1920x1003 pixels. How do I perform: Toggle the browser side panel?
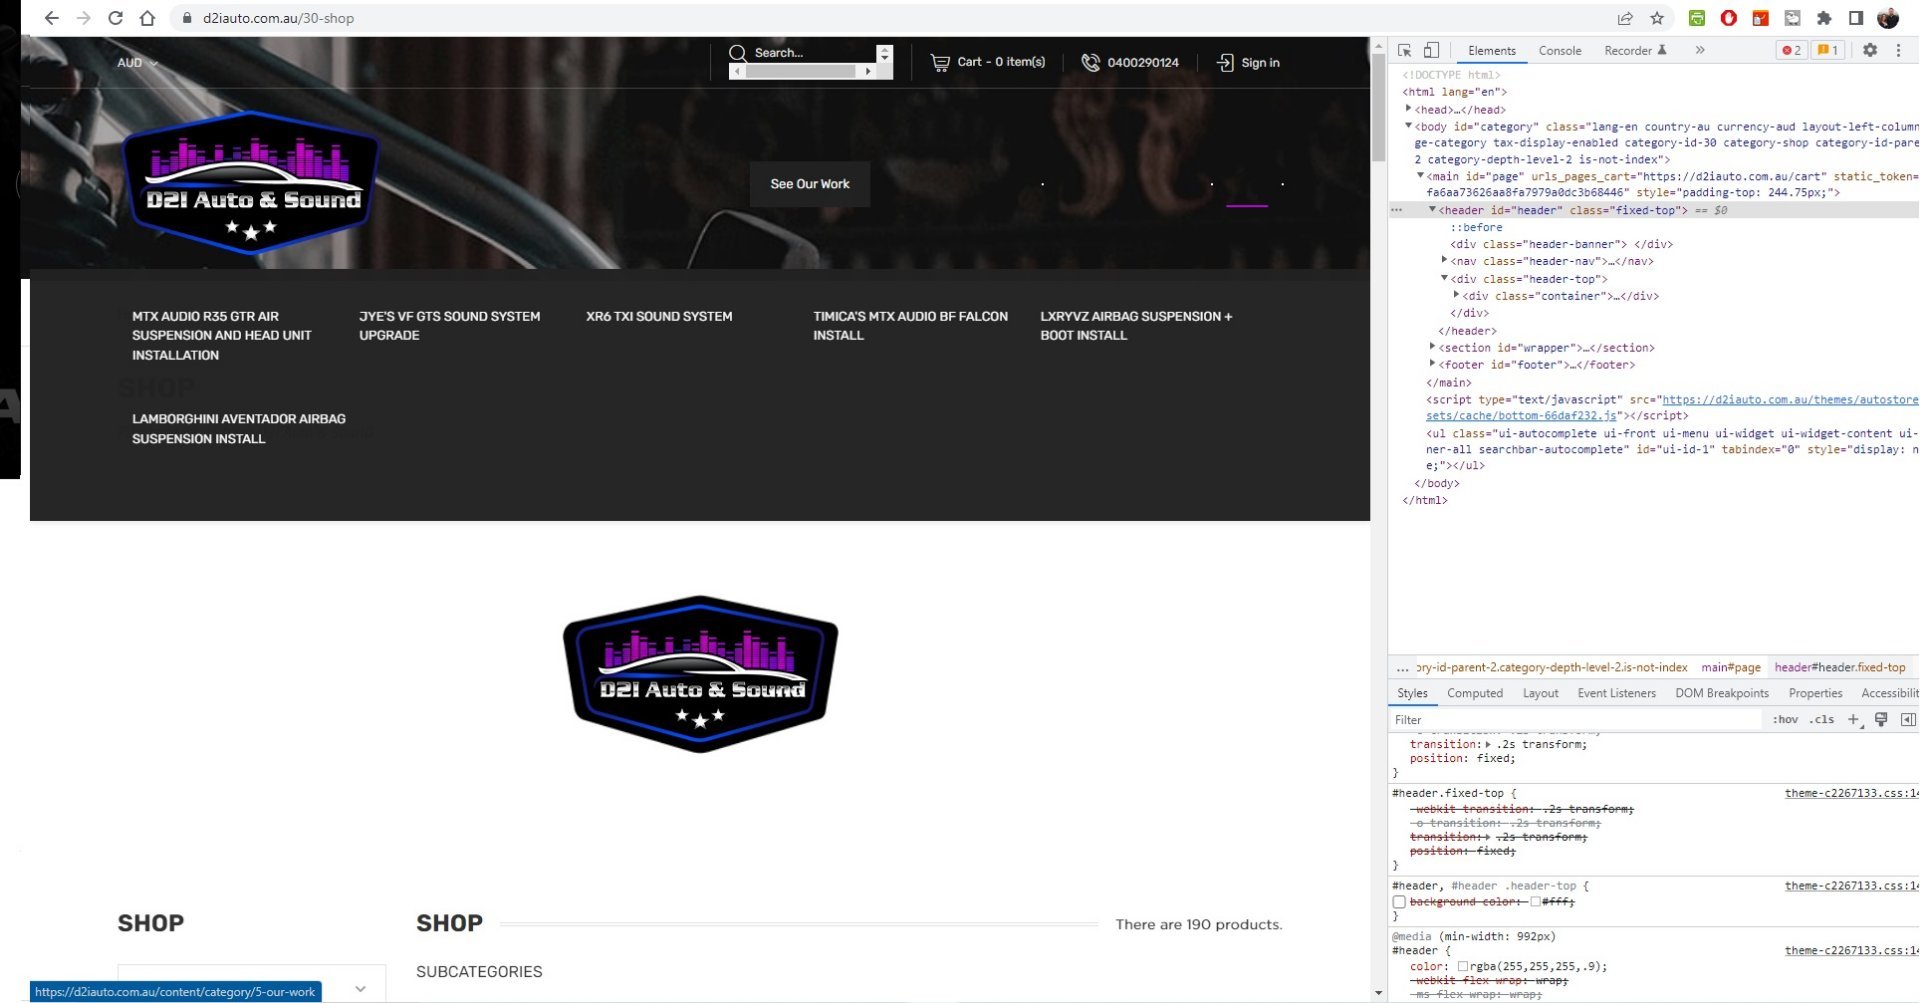[x=1856, y=18]
